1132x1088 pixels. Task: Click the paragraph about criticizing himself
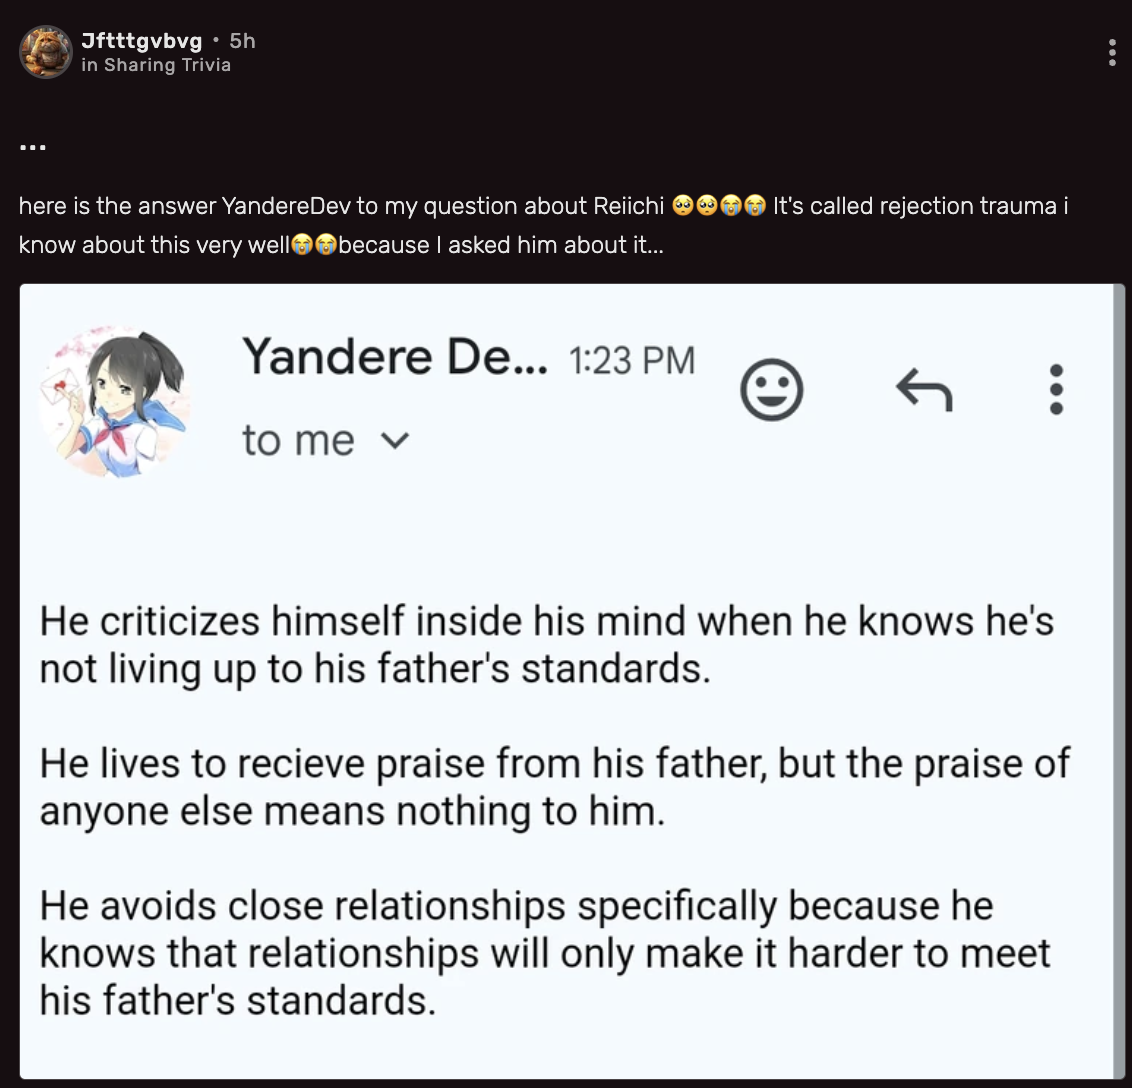click(546, 644)
